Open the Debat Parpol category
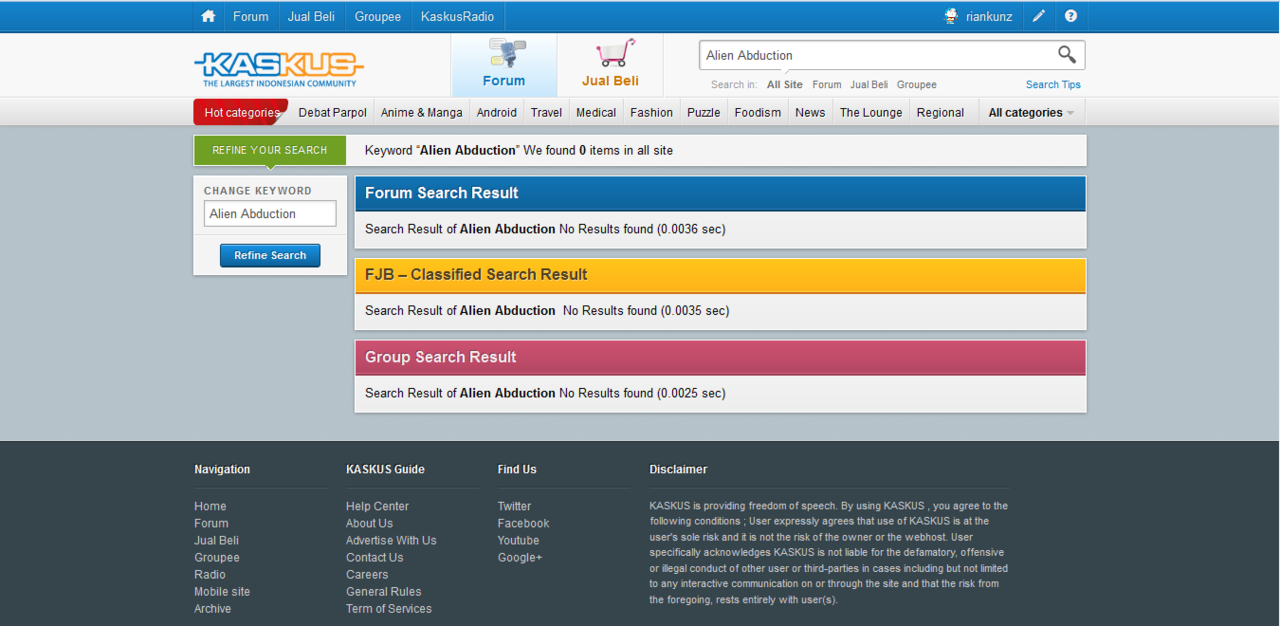This screenshot has height=626, width=1280. click(333, 113)
